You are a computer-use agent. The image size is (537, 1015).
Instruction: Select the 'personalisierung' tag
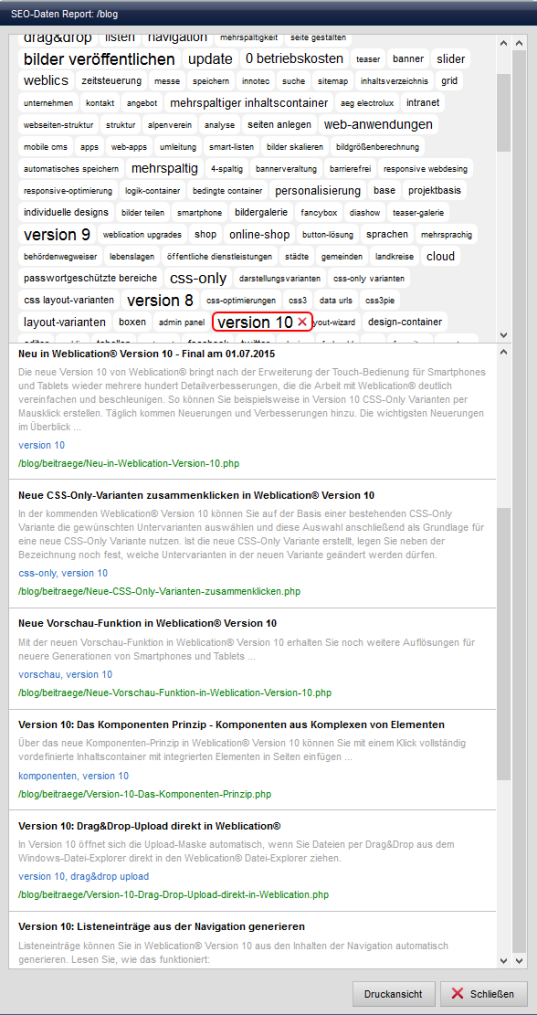pos(318,191)
